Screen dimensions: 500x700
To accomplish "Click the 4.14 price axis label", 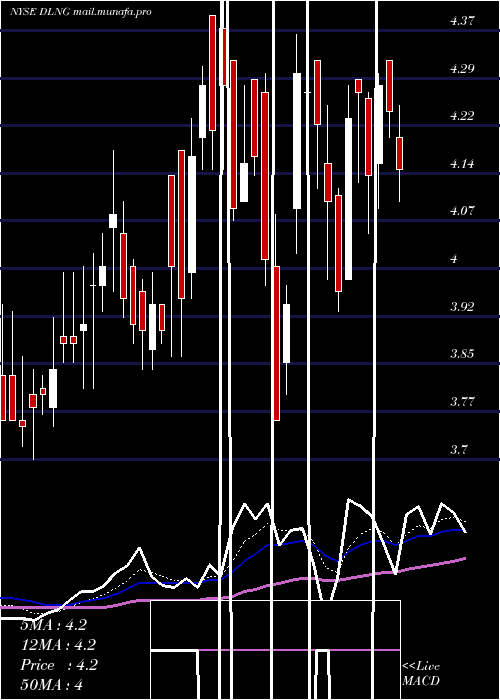I will click(462, 164).
